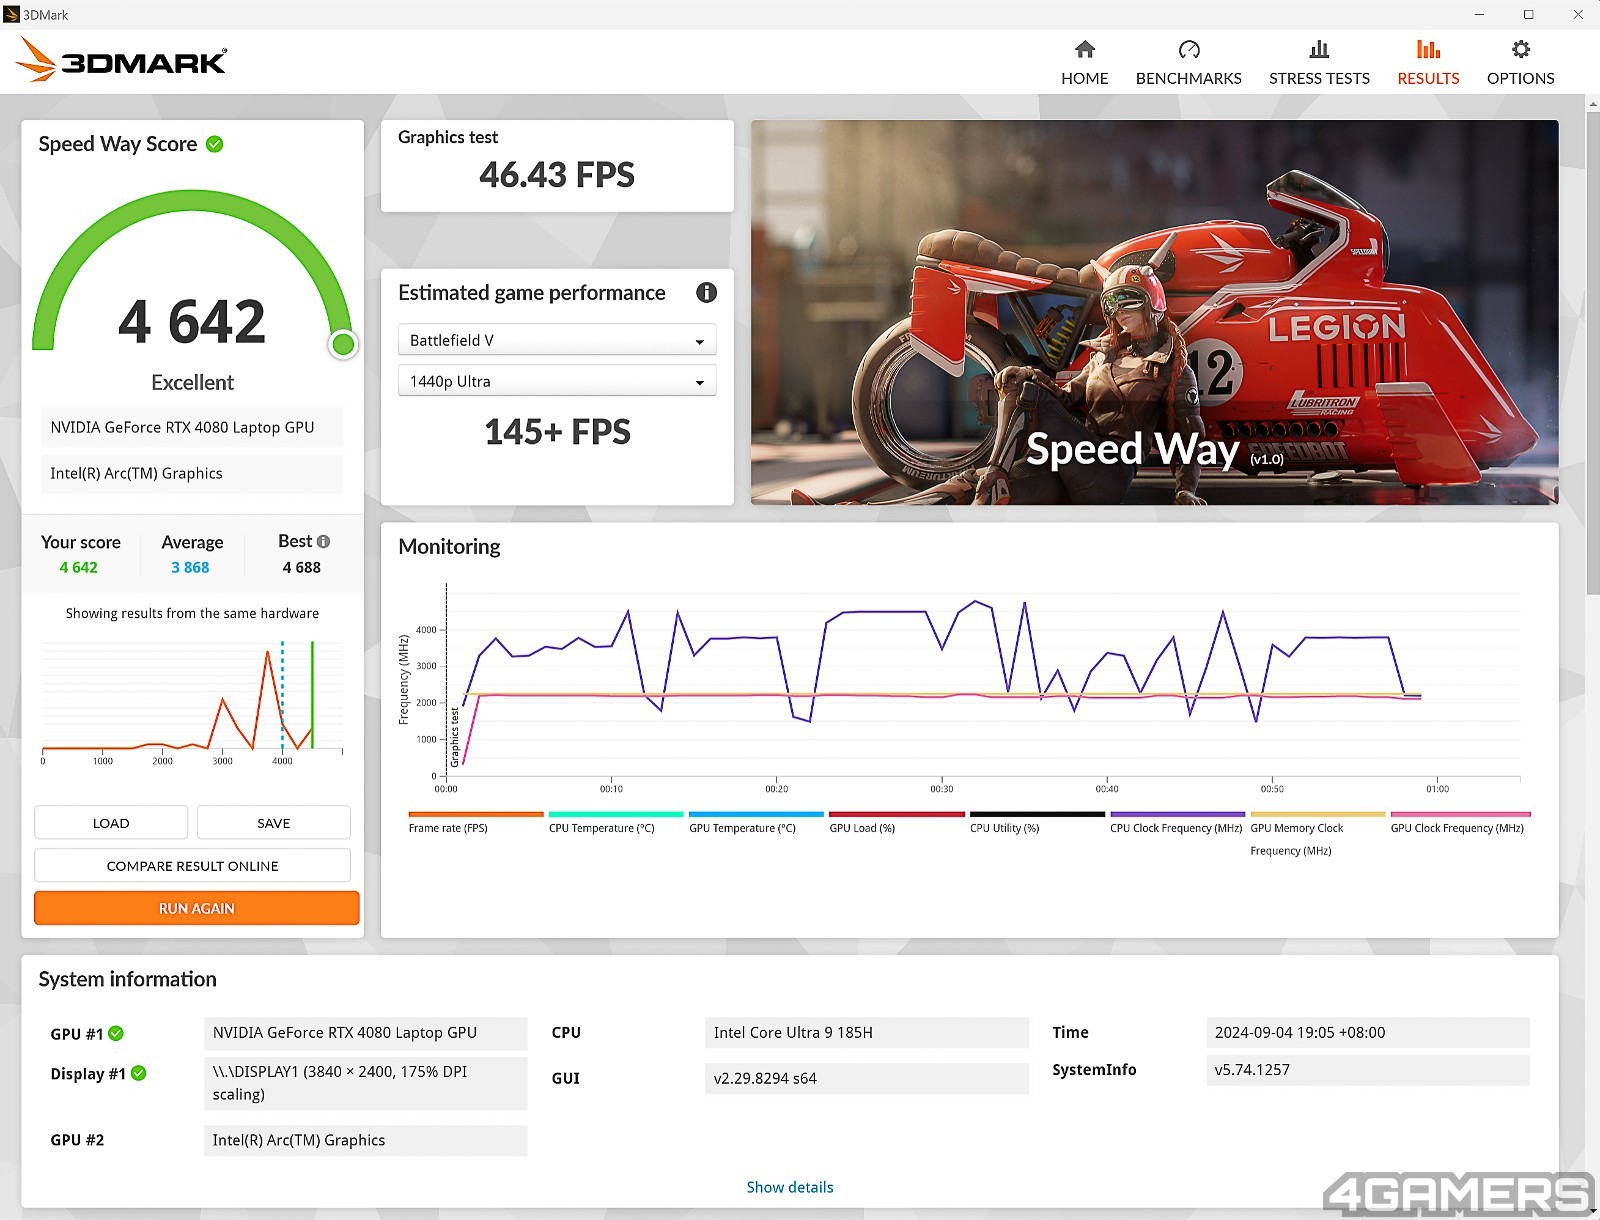Toggle GPU Temperature legend item
This screenshot has width=1600, height=1220.
(755, 822)
